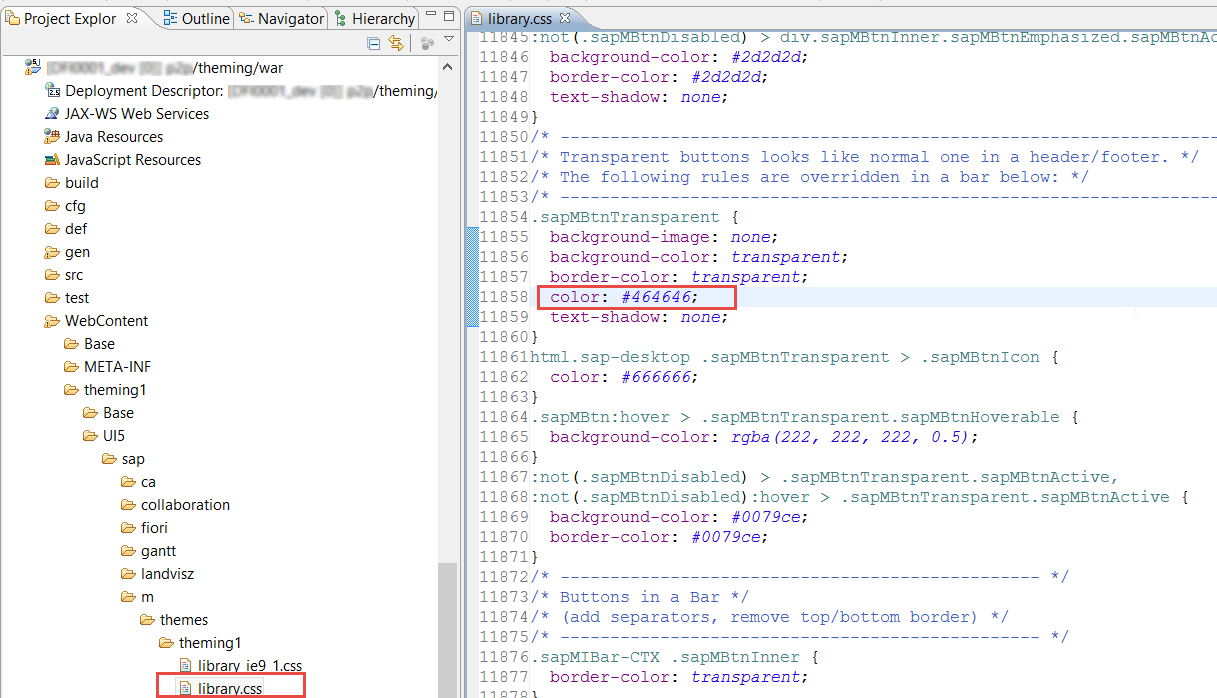Click the JavaScript Resources icon
This screenshot has width=1217, height=698.
[50, 159]
